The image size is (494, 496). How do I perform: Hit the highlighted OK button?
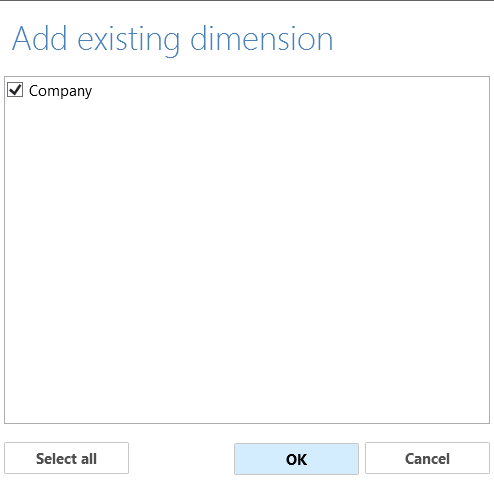point(296,459)
